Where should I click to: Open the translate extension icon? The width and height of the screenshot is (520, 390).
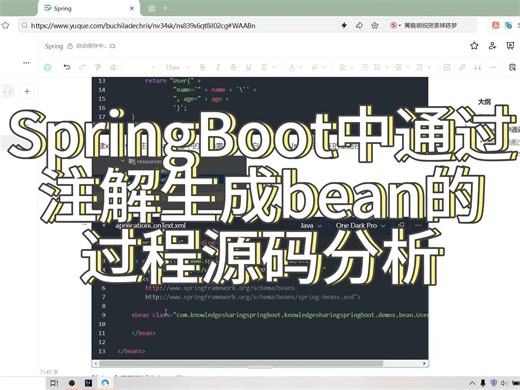pyautogui.click(x=508, y=25)
